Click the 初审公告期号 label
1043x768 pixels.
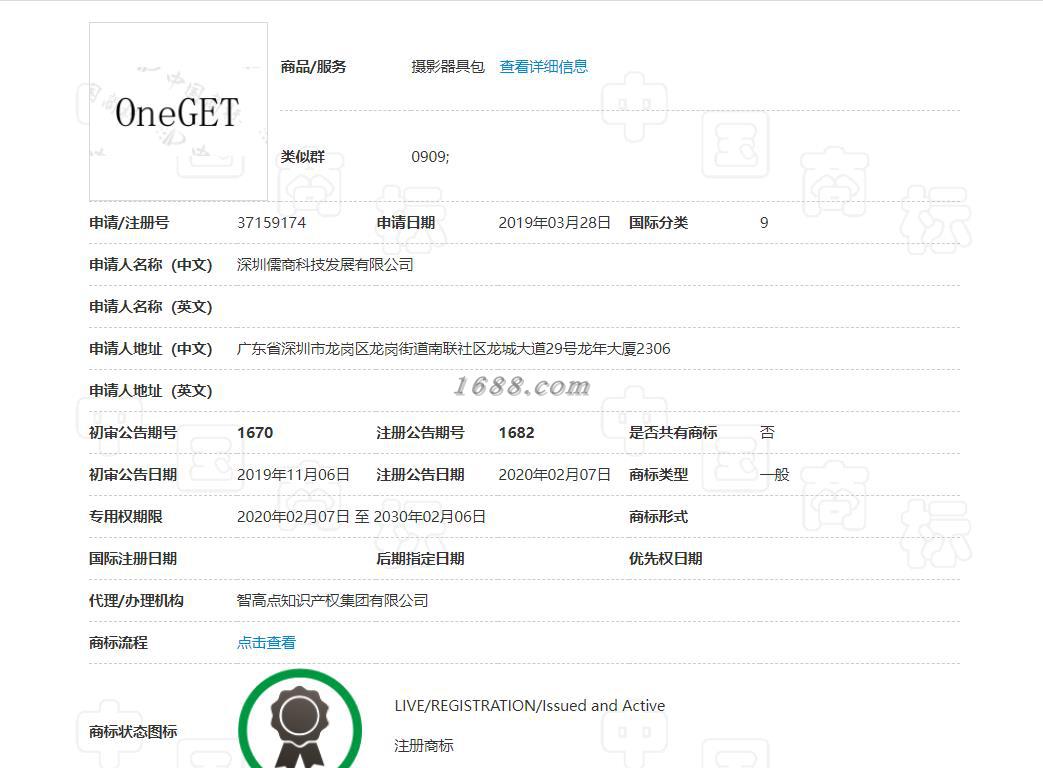point(133,433)
